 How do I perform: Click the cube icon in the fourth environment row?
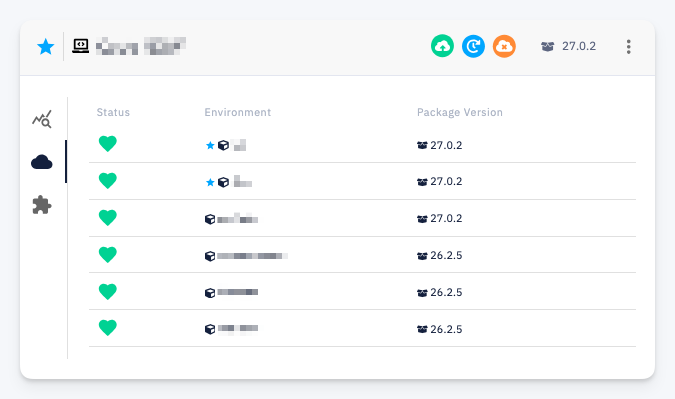pyautogui.click(x=210, y=257)
